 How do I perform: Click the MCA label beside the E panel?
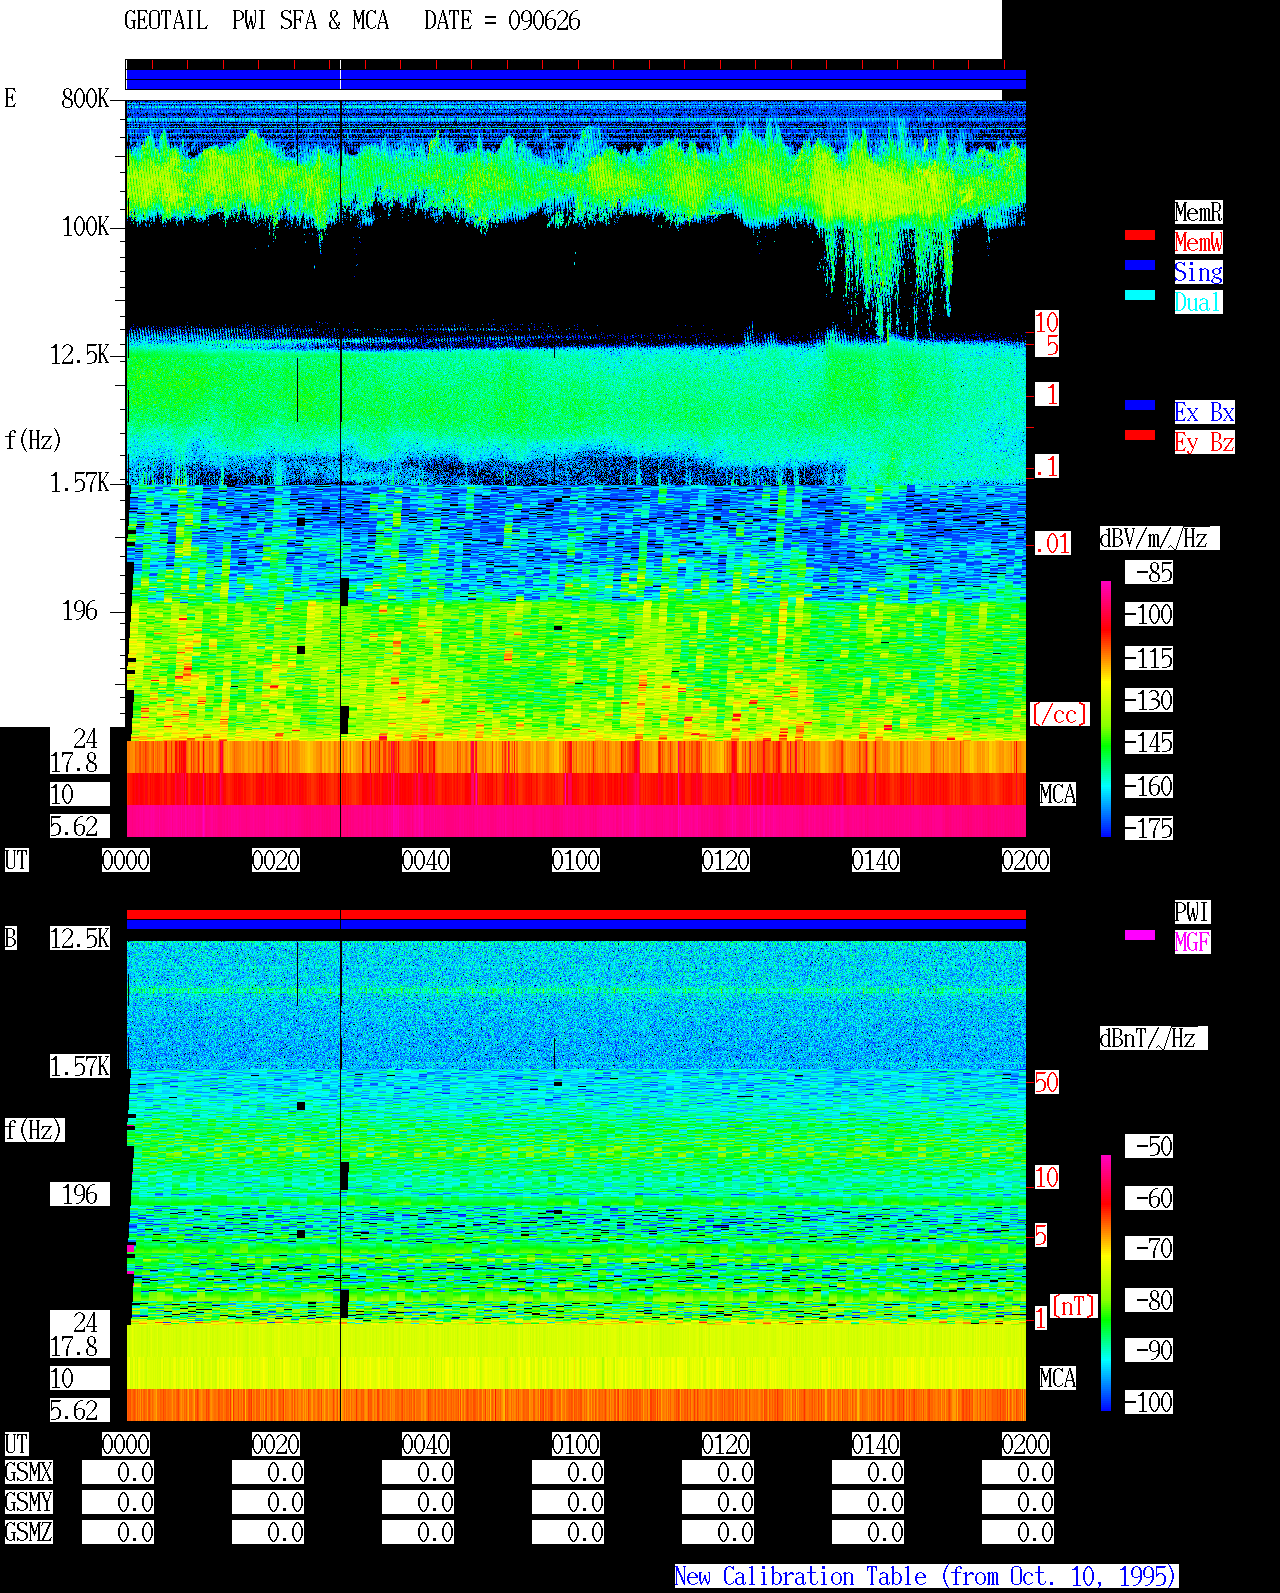[x=1057, y=794]
